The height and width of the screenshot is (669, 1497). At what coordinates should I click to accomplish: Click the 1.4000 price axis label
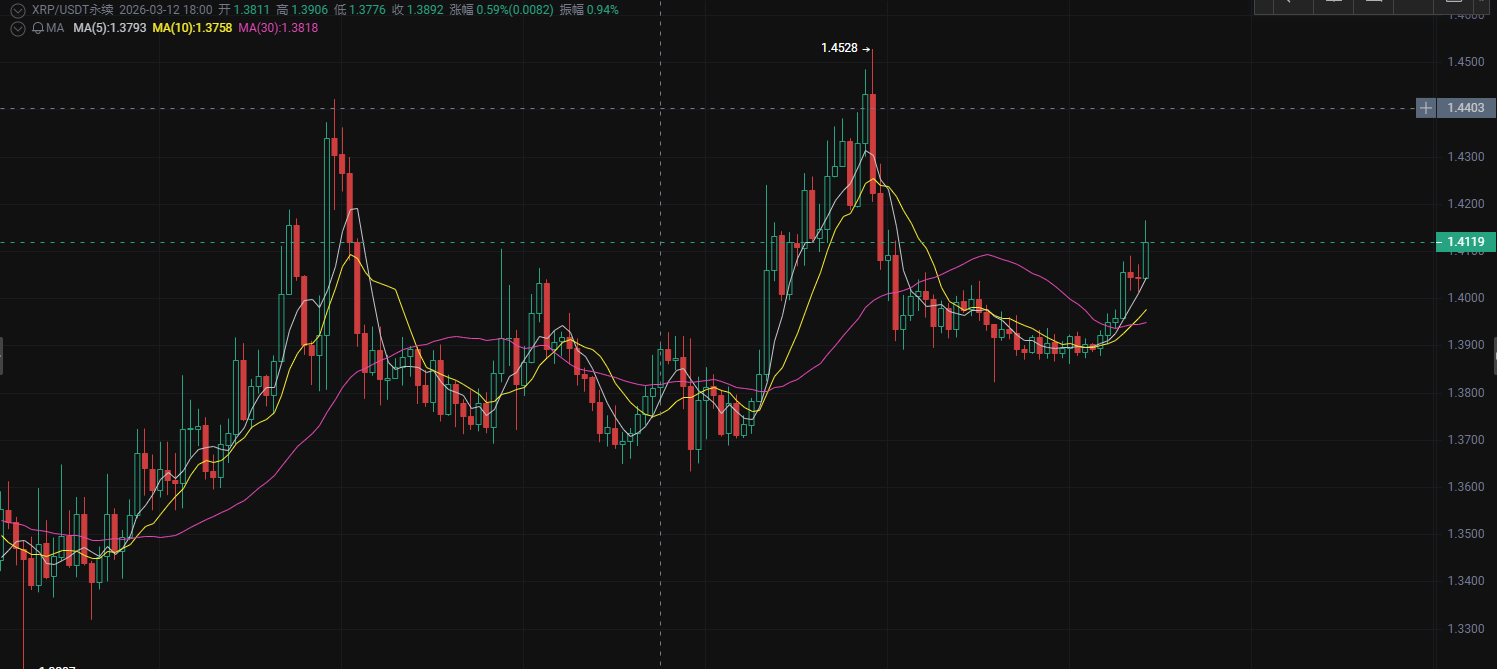coord(1465,298)
